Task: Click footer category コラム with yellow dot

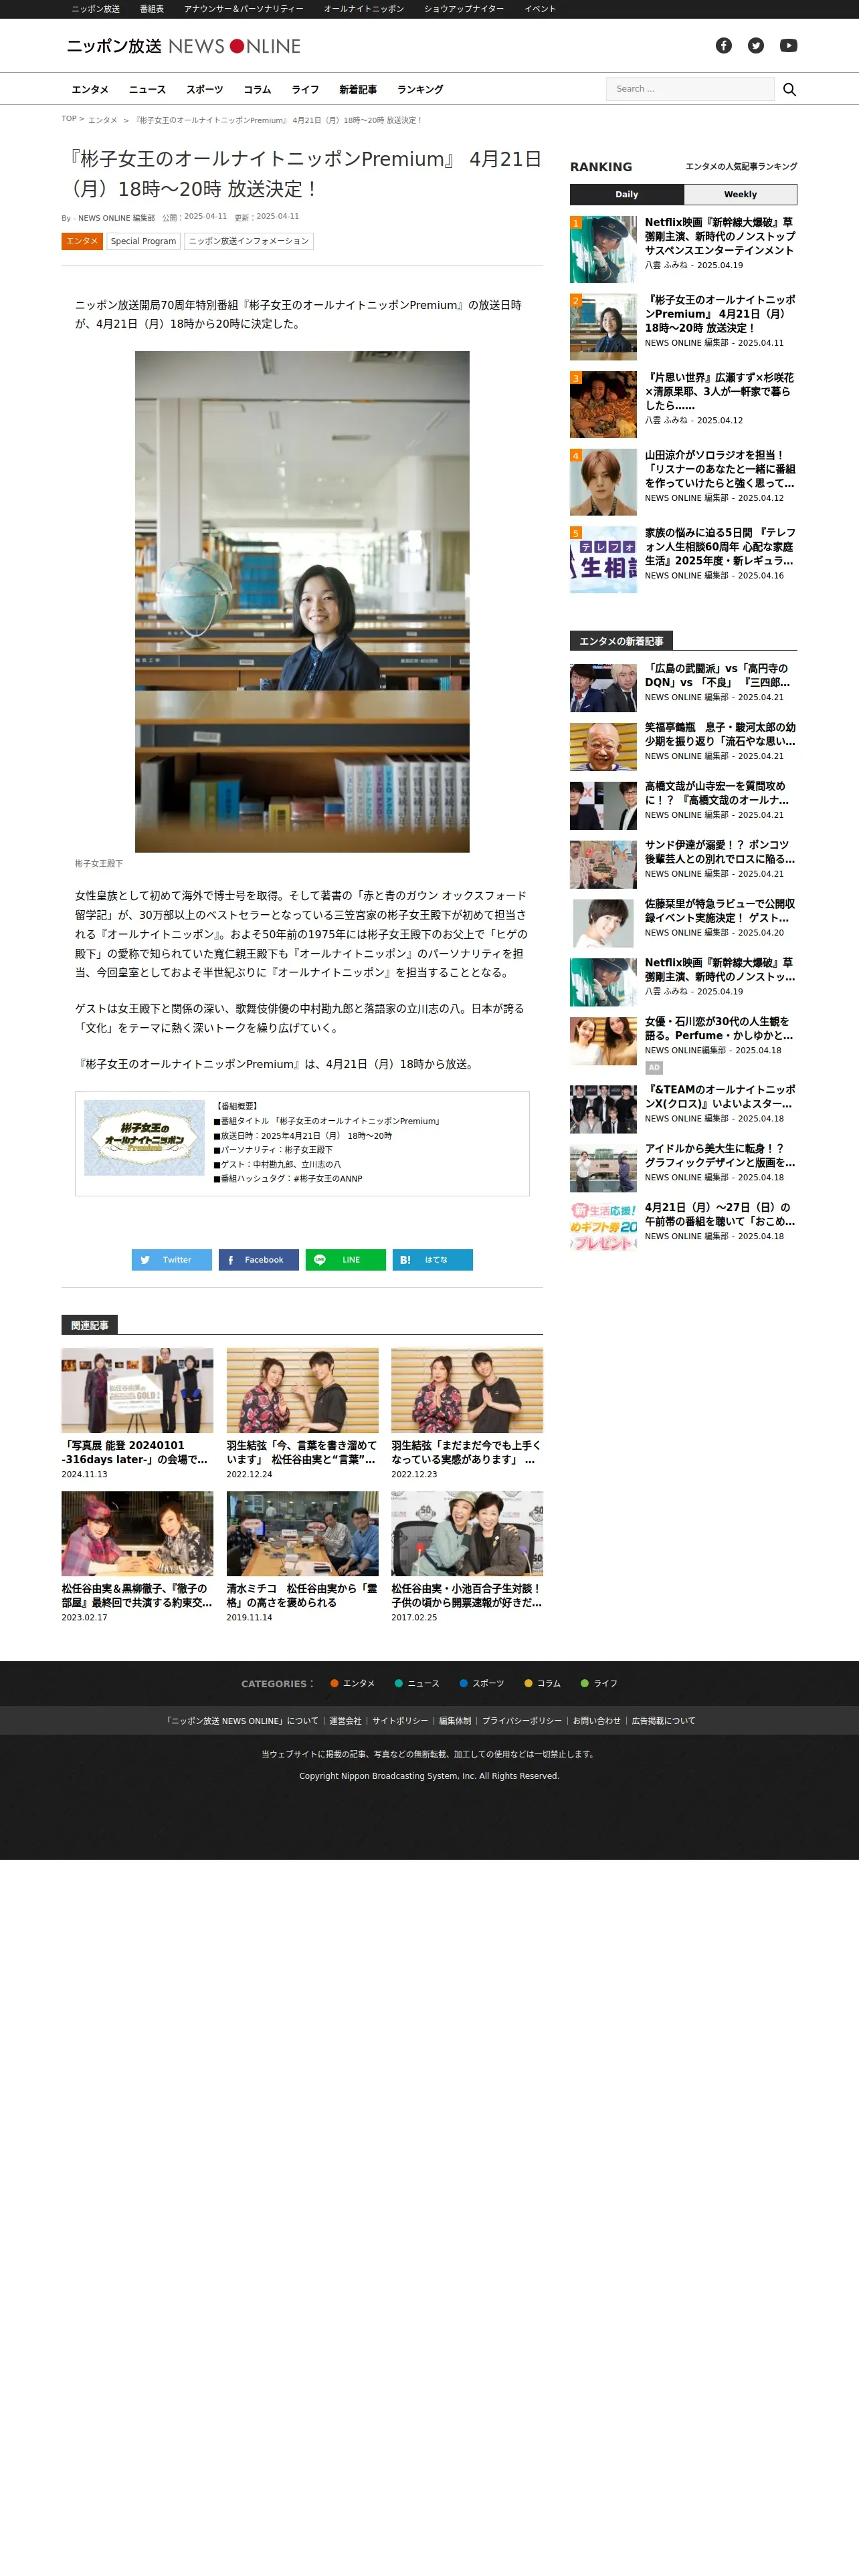Action: (543, 1683)
